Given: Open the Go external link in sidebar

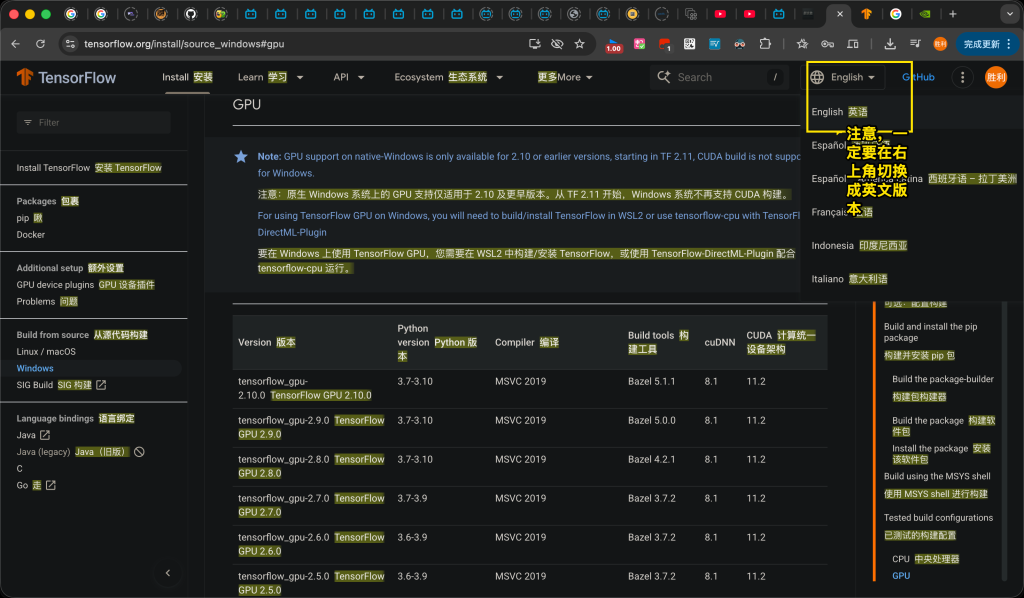Looking at the screenshot, I should coord(36,485).
